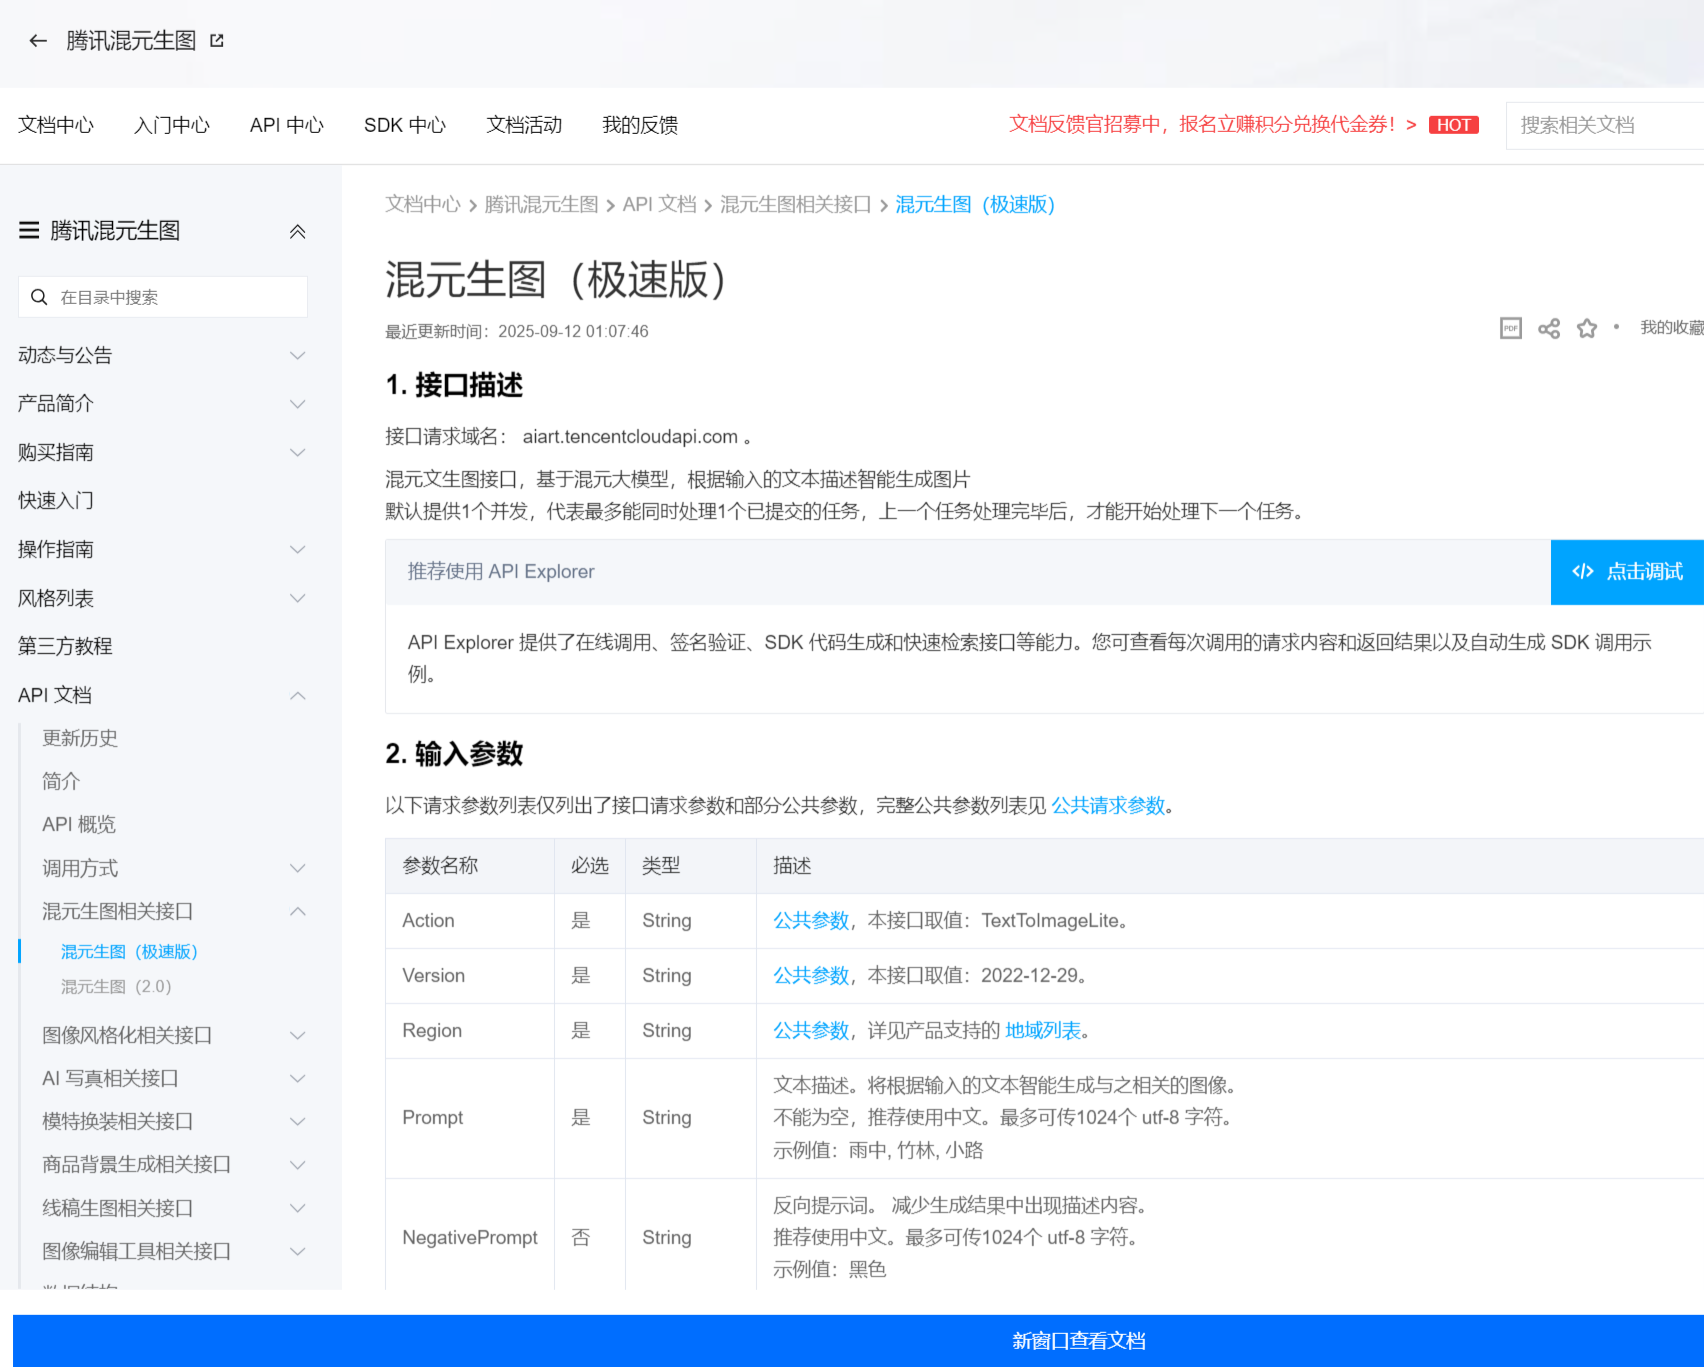Open the 文档中心 nav tab
Screen dimensions: 1704x1367
click(x=56, y=125)
